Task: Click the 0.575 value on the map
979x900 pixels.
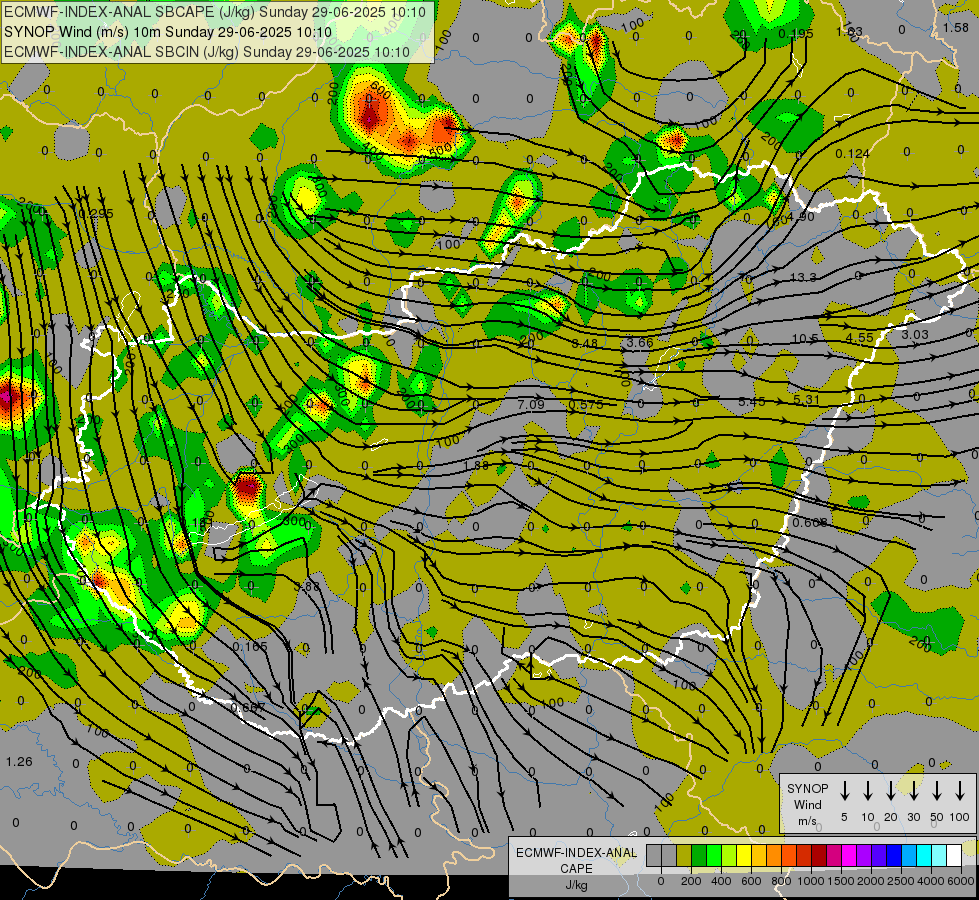Action: (586, 405)
